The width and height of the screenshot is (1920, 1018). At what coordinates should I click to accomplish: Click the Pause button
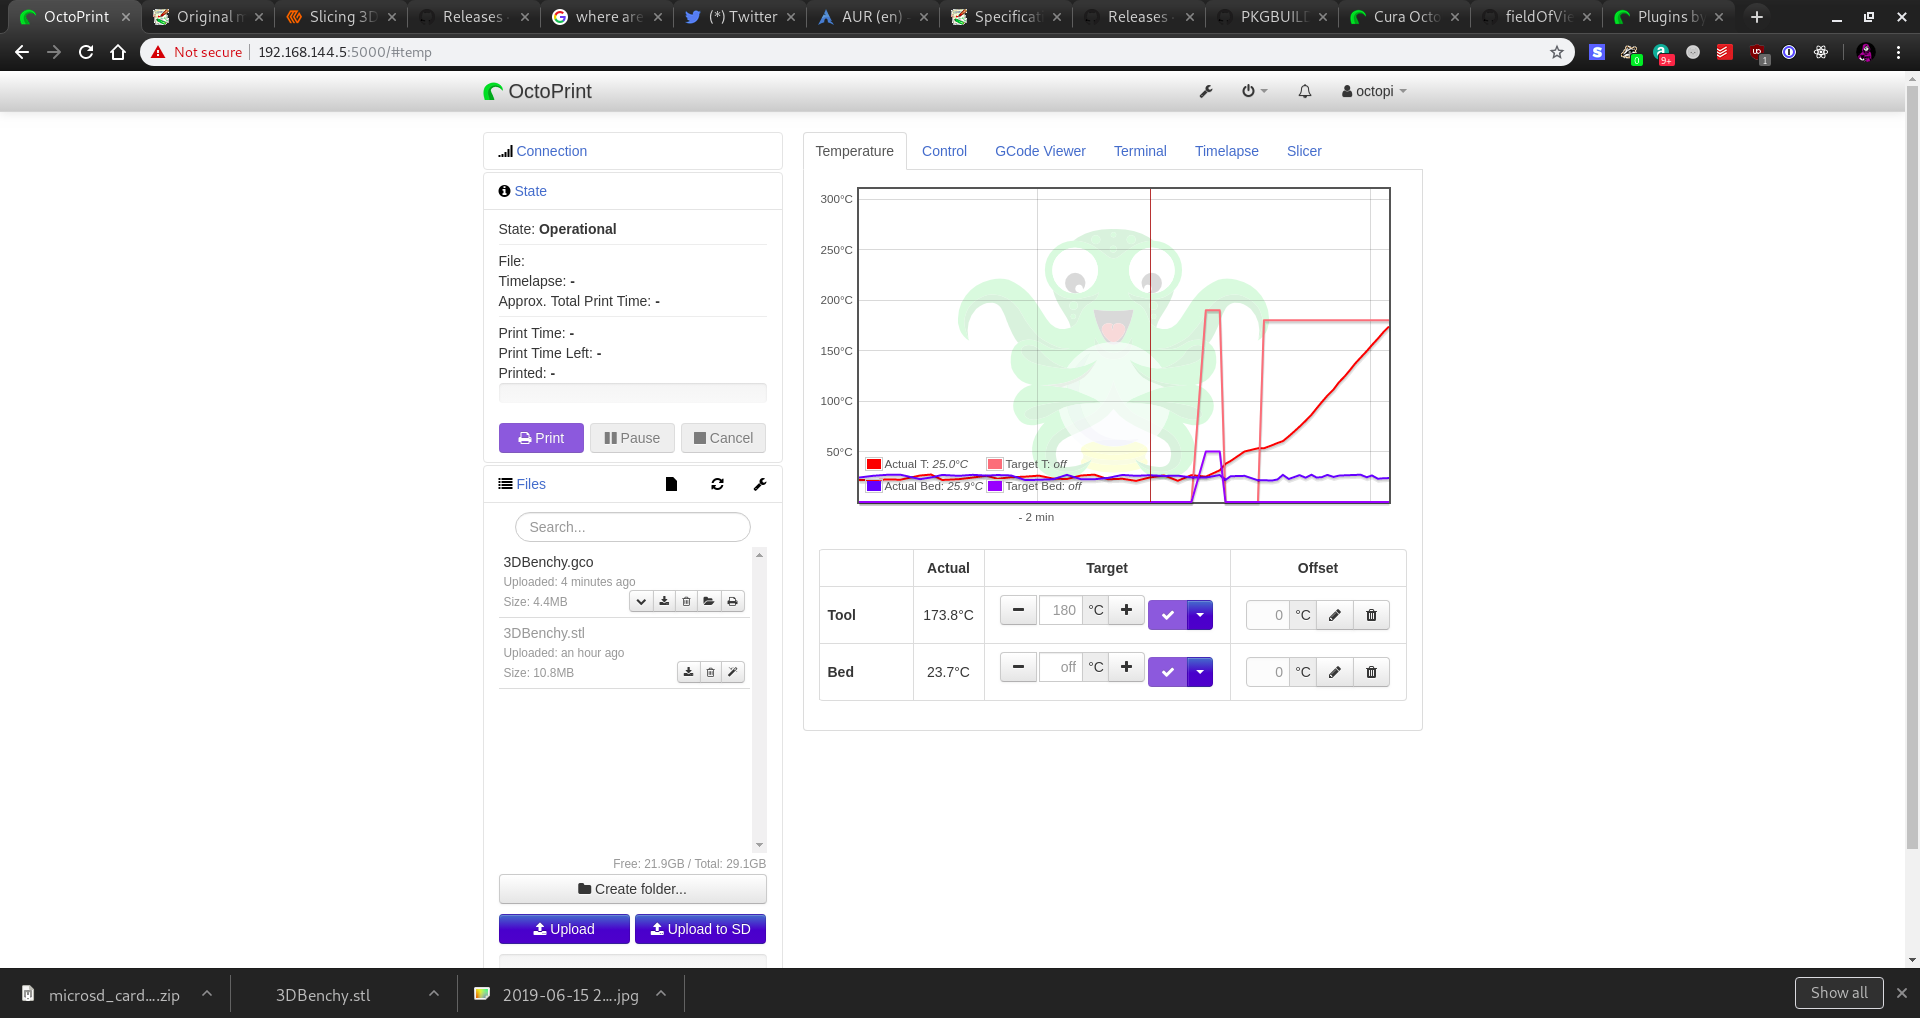(632, 438)
